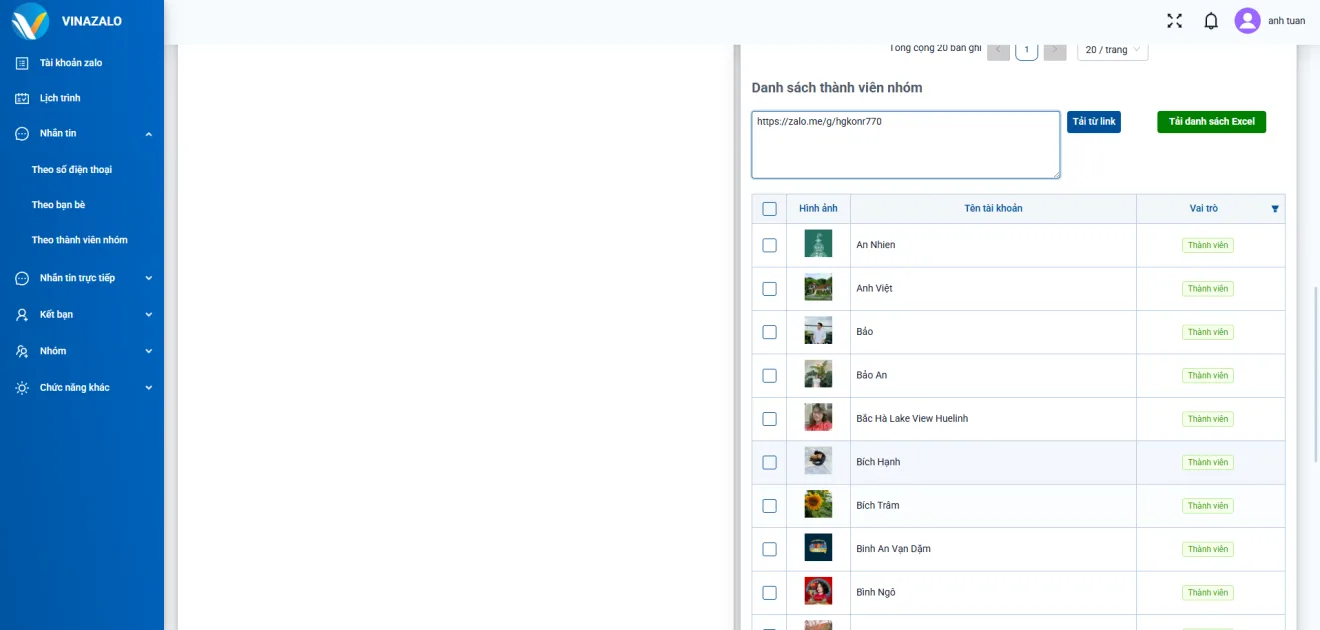Image resolution: width=1320 pixels, height=630 pixels.
Task: Click the fullscreen toggle icon in header
Action: (1174, 21)
